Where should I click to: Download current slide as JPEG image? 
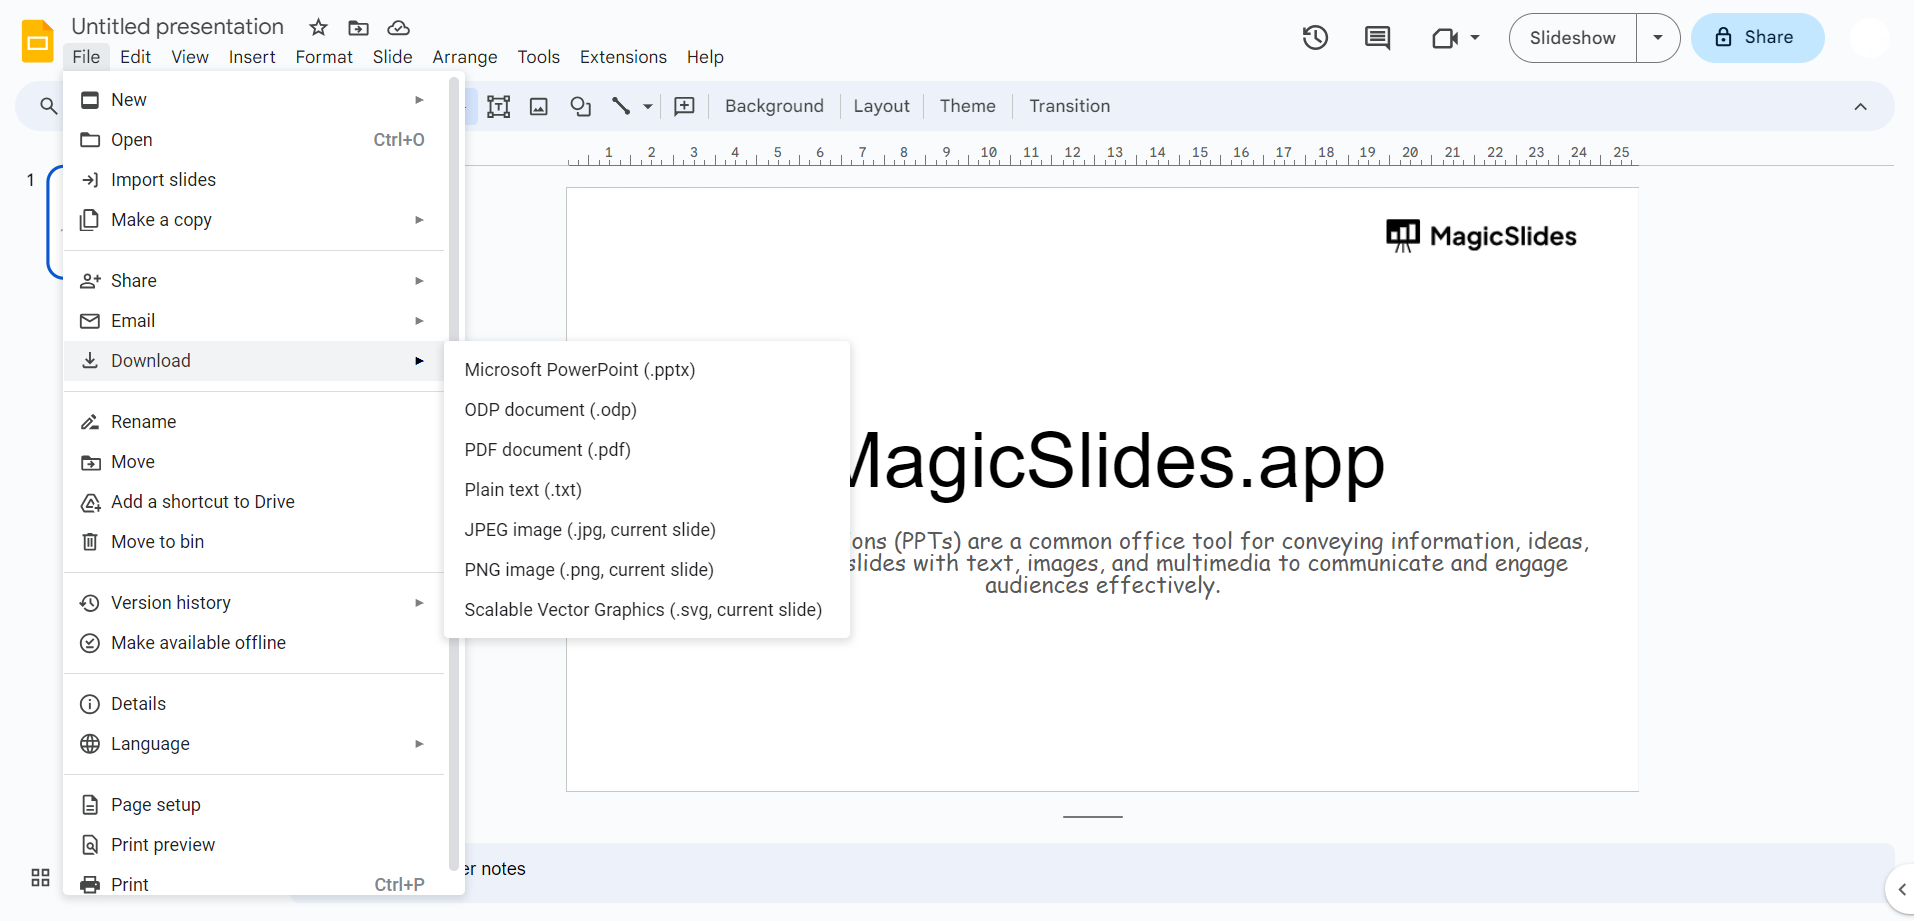pyautogui.click(x=647, y=530)
